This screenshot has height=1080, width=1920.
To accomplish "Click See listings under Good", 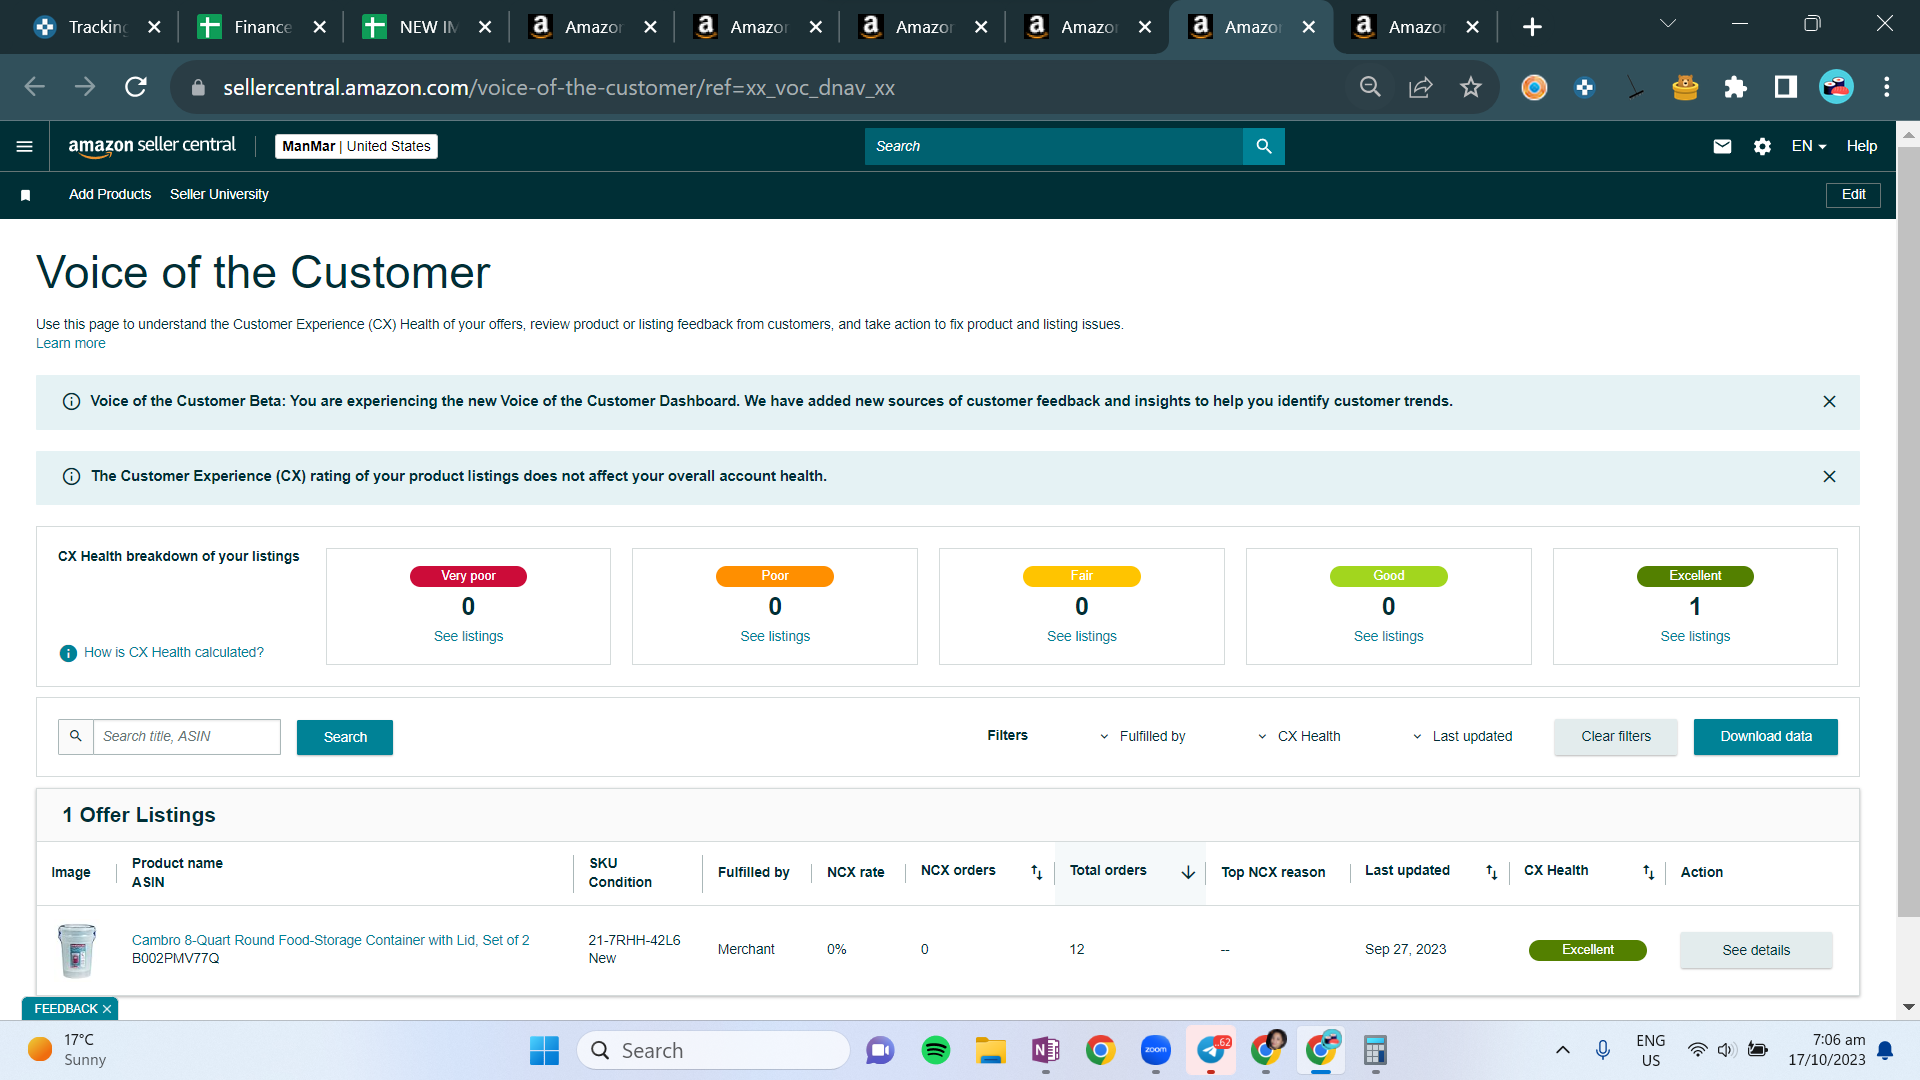I will [1389, 637].
